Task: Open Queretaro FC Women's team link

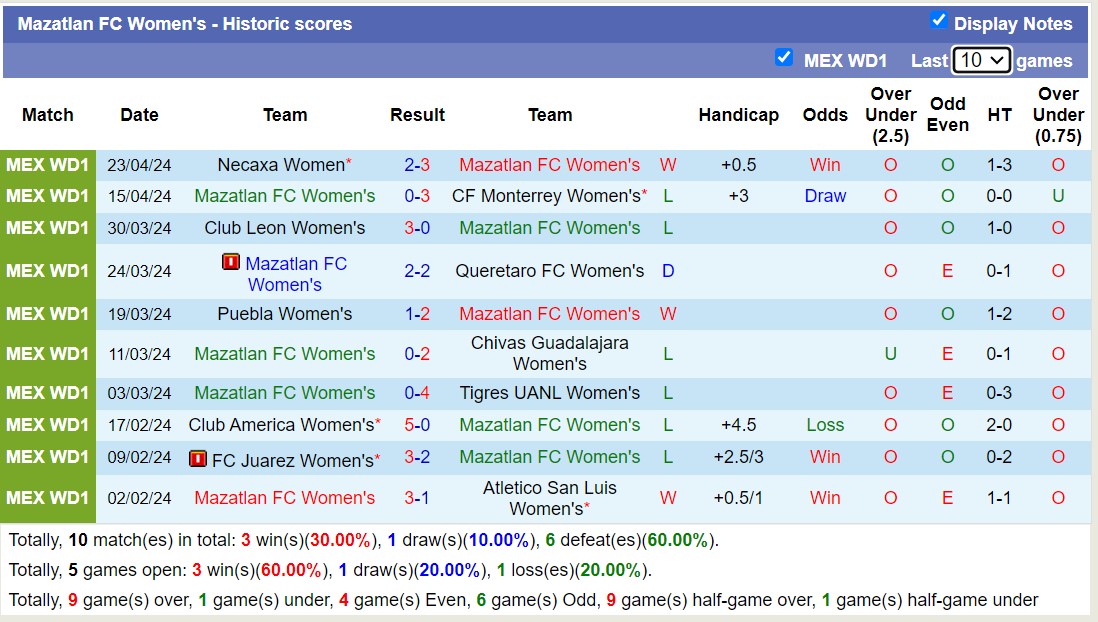Action: point(550,271)
